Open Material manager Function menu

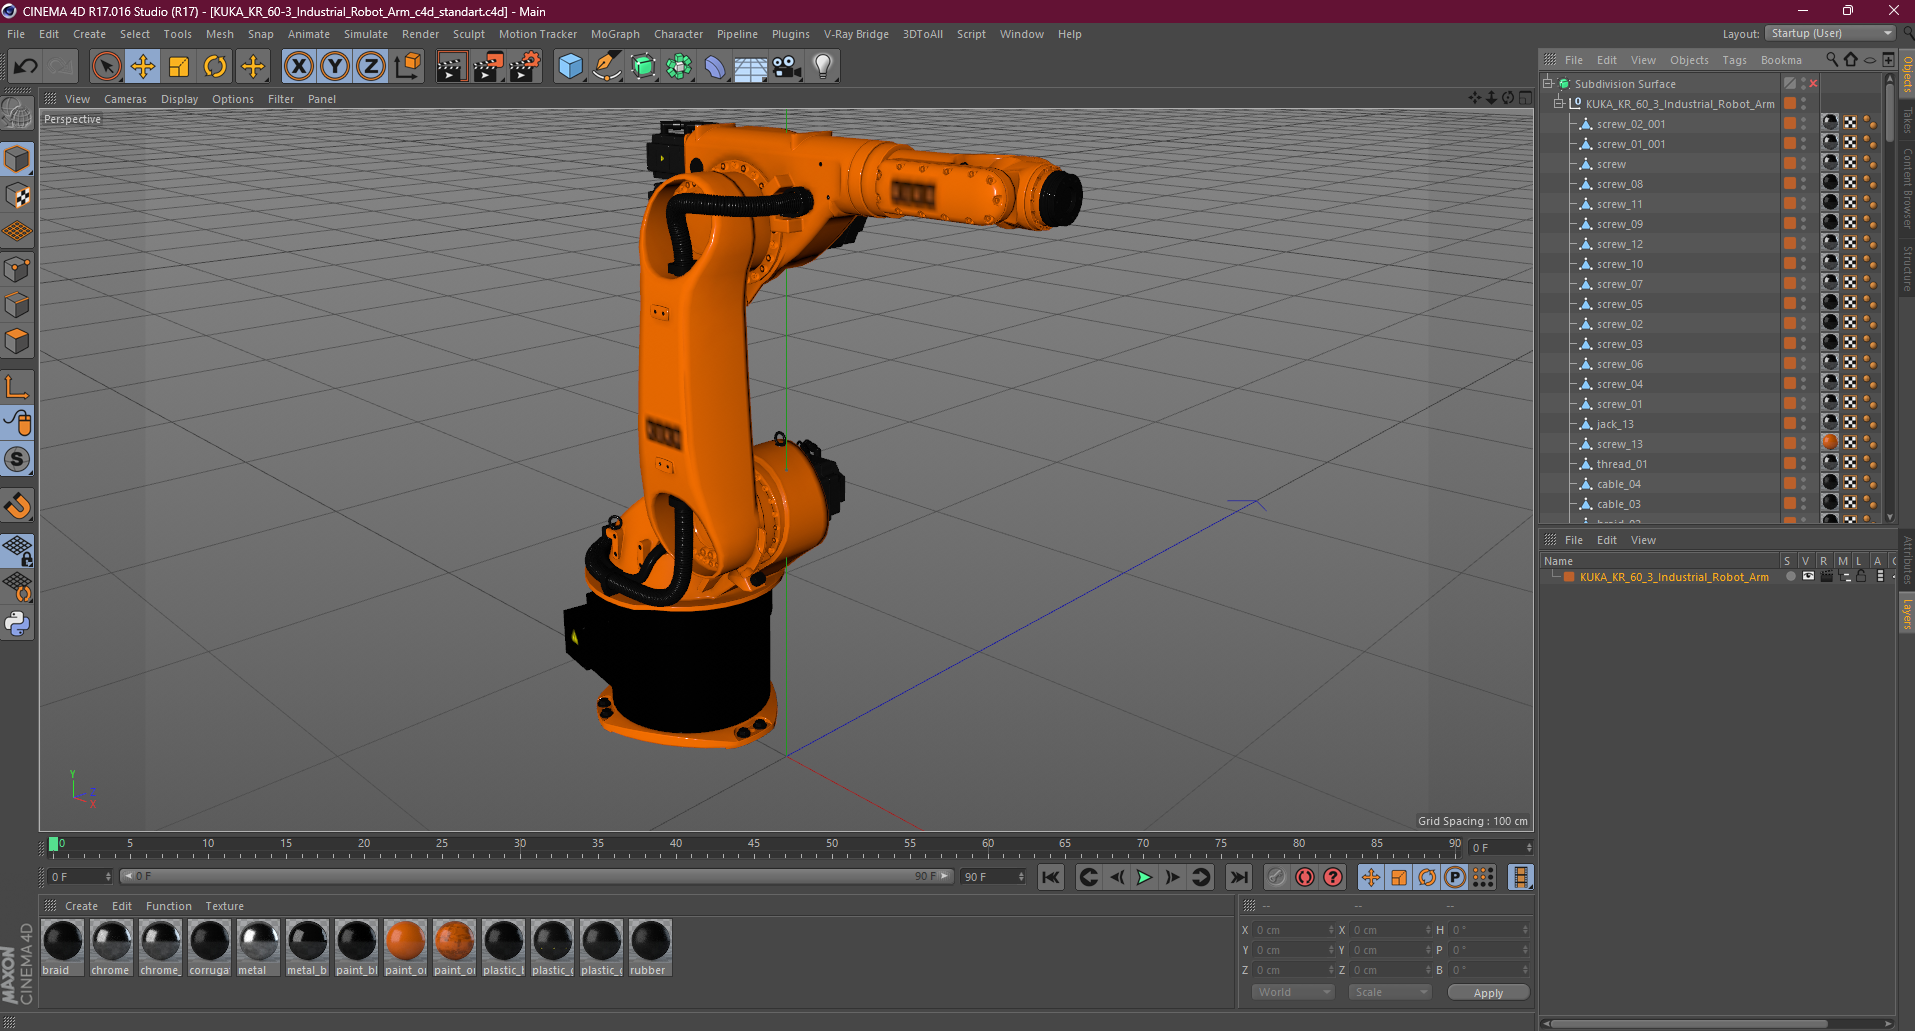click(x=168, y=906)
